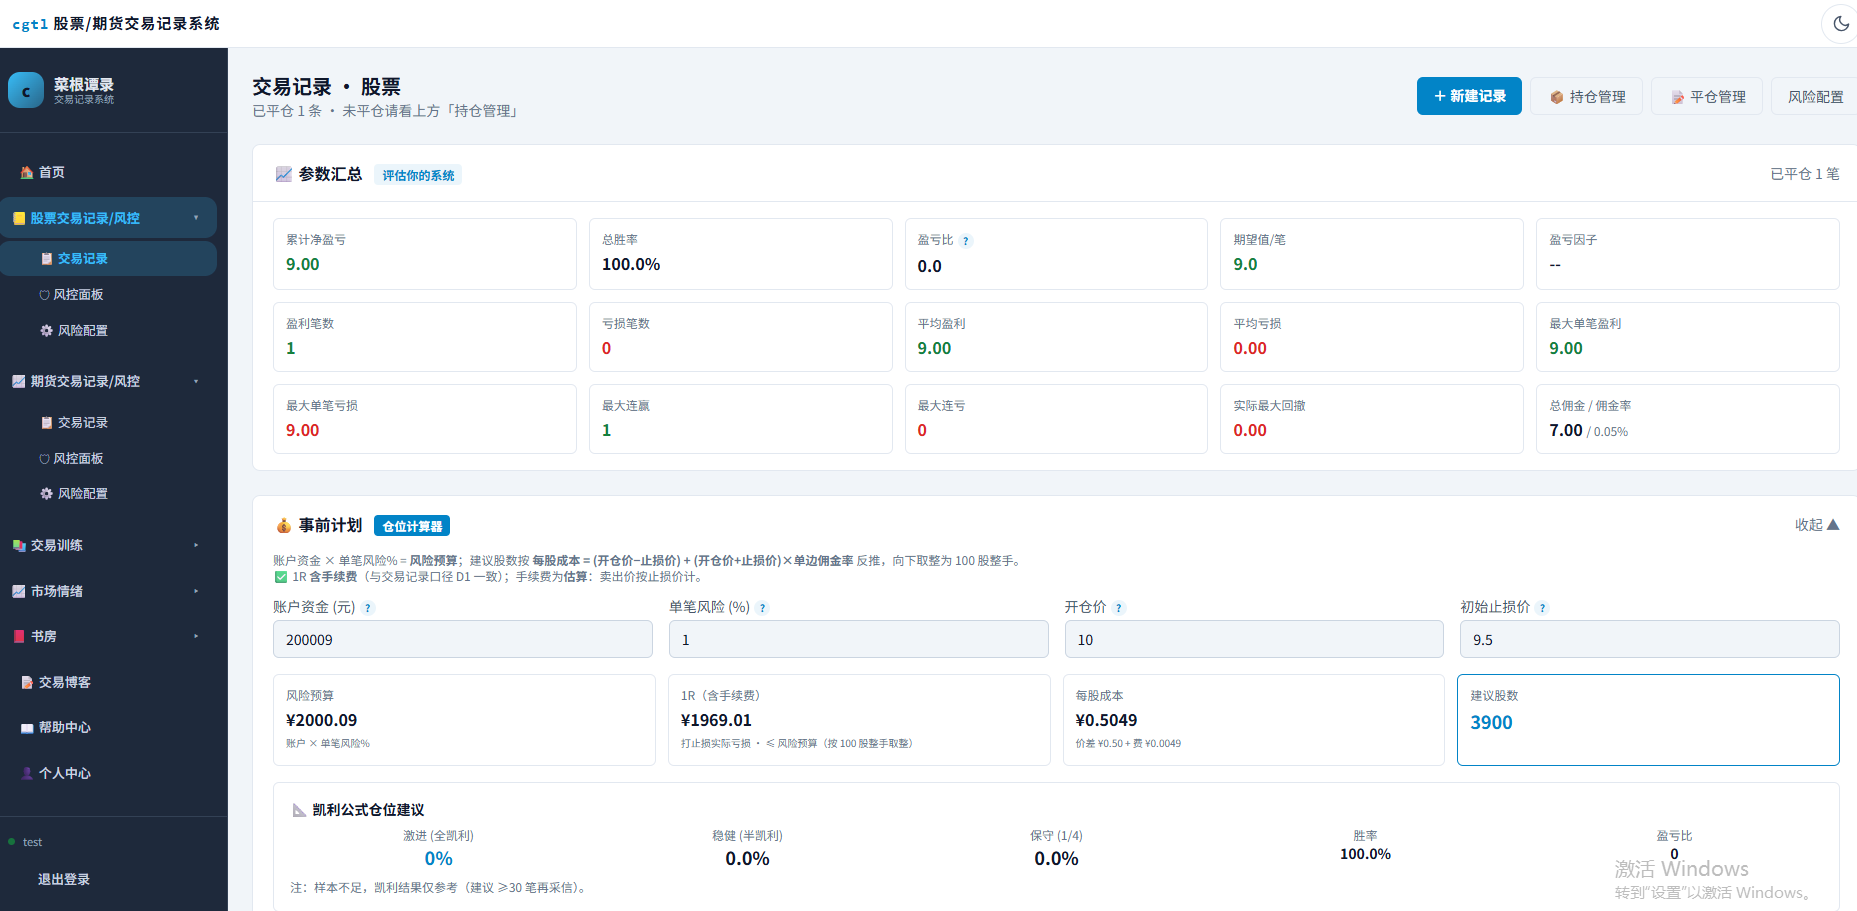Open 个人中心 in sidebar
This screenshot has width=1857, height=911.
pyautogui.click(x=108, y=773)
